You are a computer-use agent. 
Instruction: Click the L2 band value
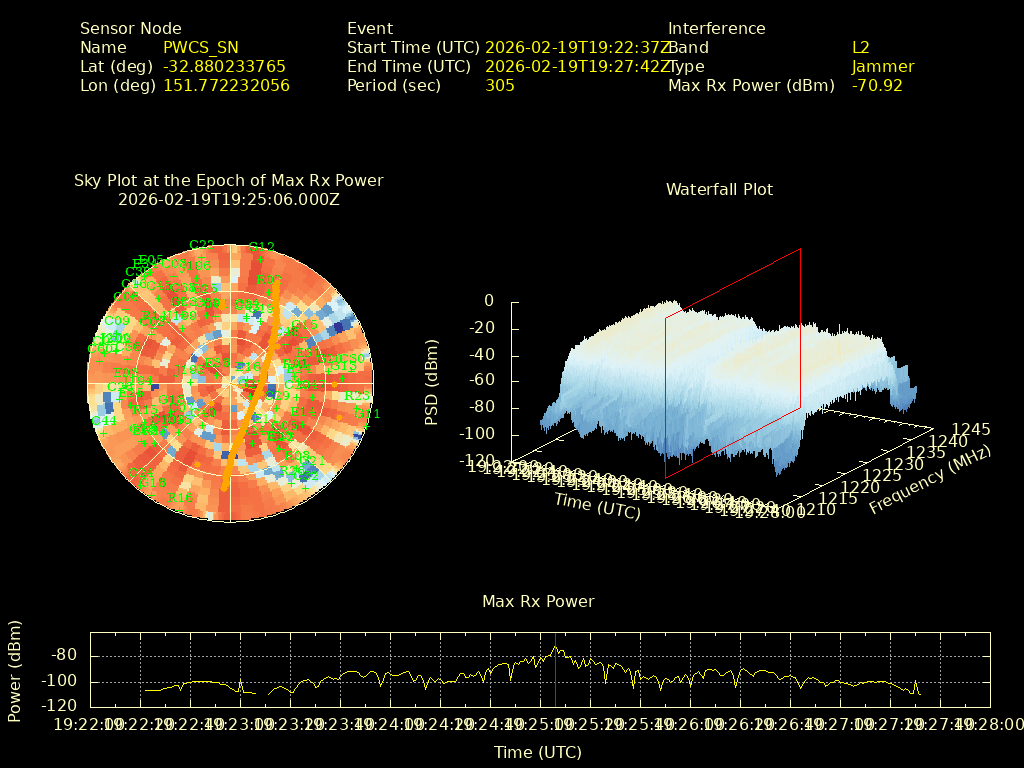(x=861, y=47)
